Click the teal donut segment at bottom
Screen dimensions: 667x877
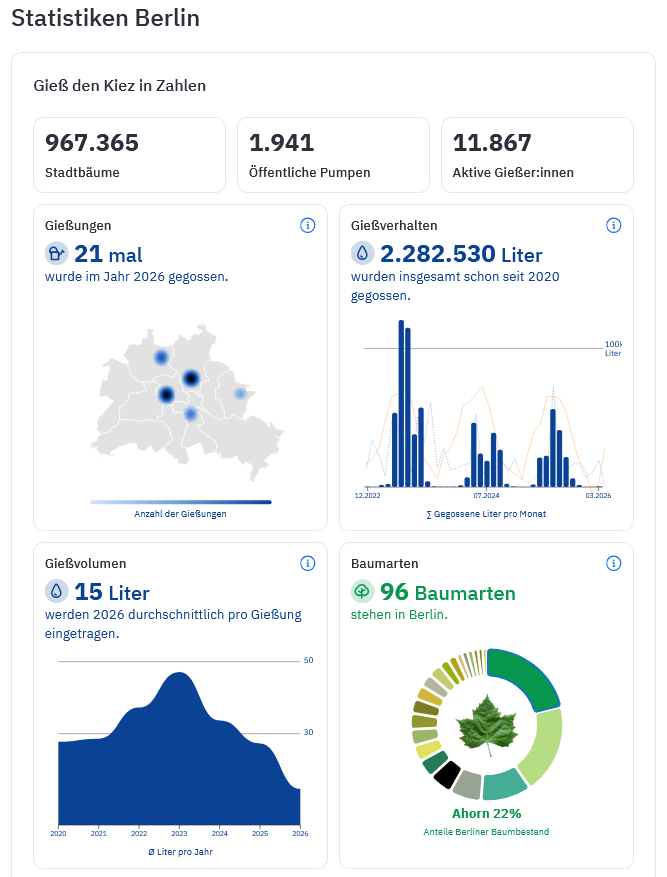(x=503, y=784)
